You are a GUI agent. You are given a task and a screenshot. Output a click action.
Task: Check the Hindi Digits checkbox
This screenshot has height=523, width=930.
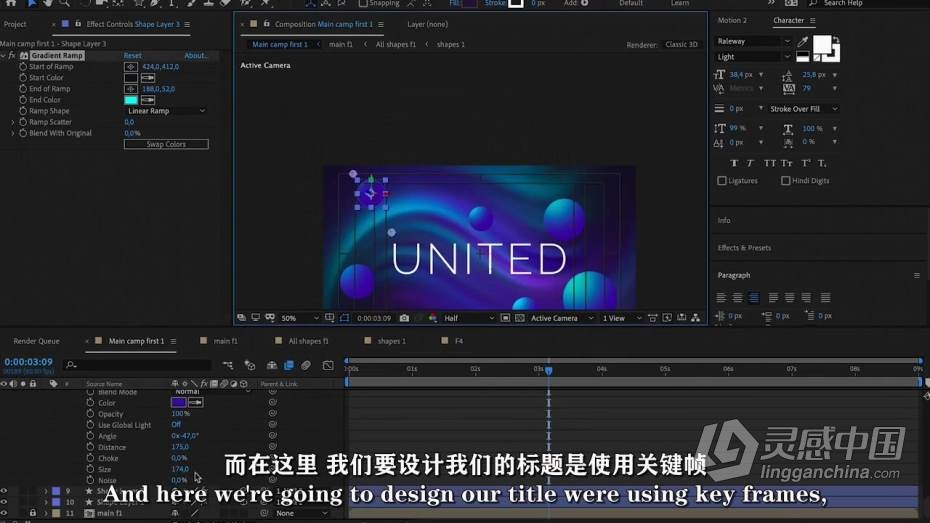click(785, 180)
